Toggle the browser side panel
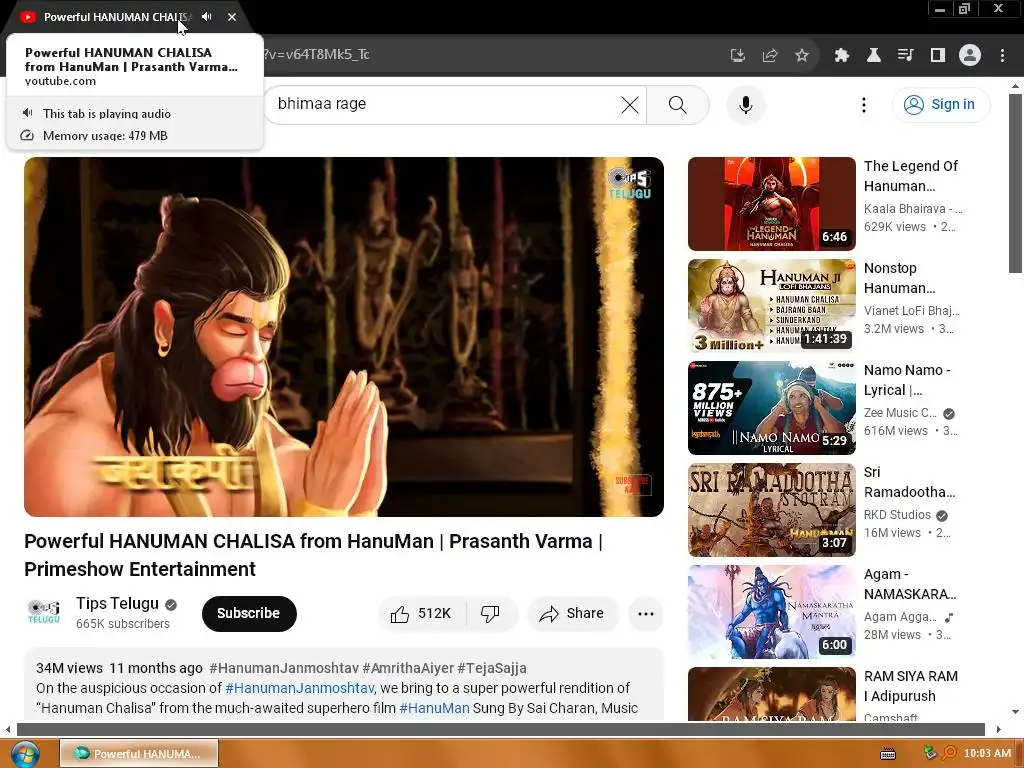The image size is (1024, 768). (938, 56)
